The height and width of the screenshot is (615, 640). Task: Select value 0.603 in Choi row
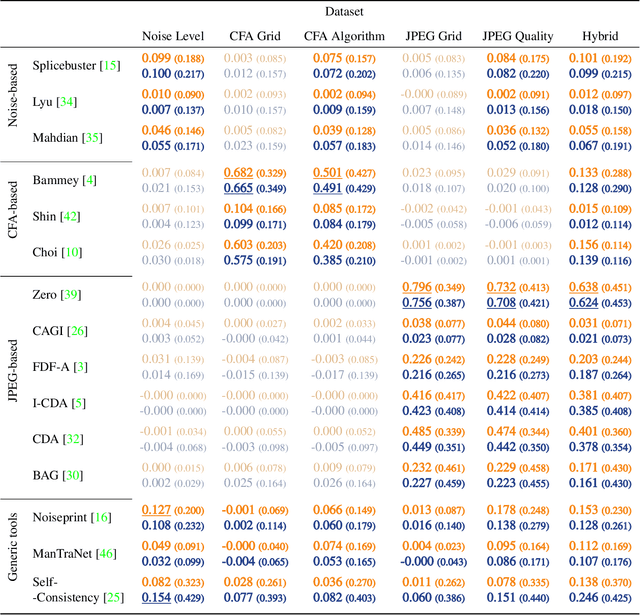click(x=238, y=244)
